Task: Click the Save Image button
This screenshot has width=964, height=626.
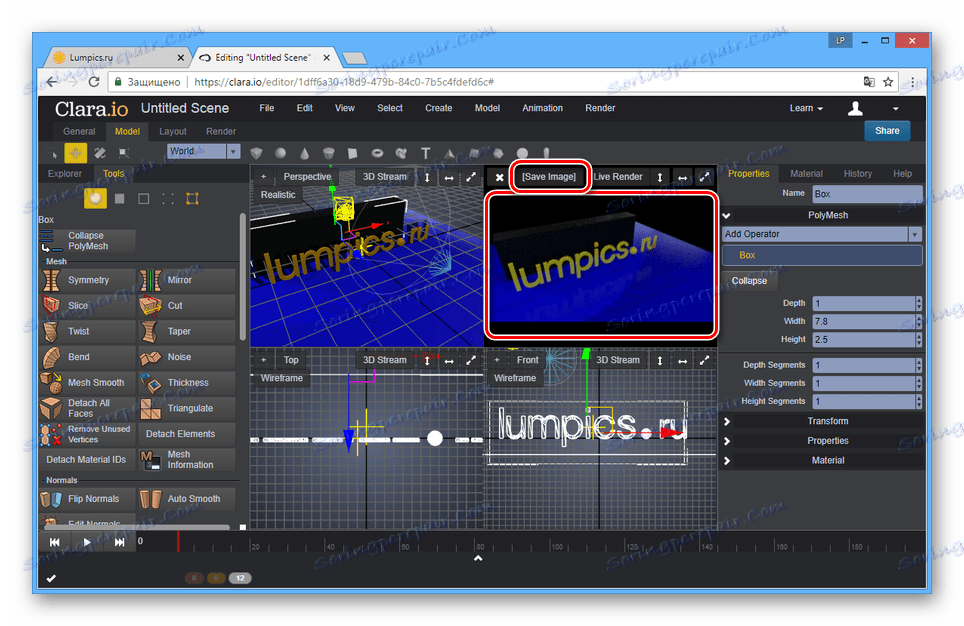Action: tap(549, 177)
